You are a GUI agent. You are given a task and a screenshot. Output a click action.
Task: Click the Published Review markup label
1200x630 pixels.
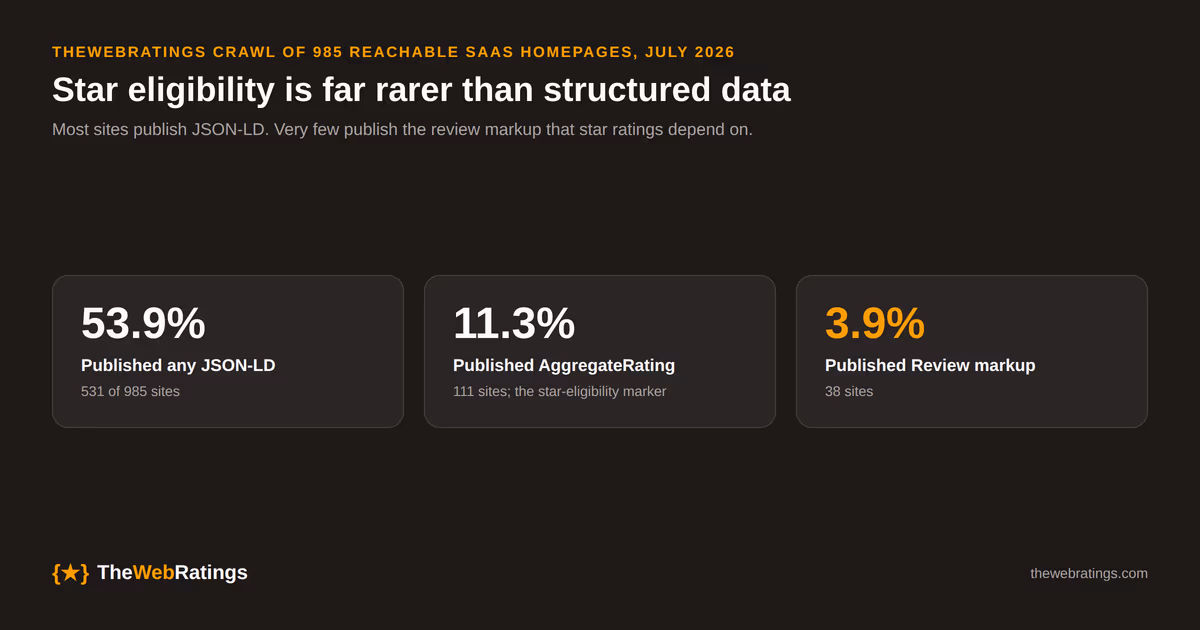click(x=930, y=366)
